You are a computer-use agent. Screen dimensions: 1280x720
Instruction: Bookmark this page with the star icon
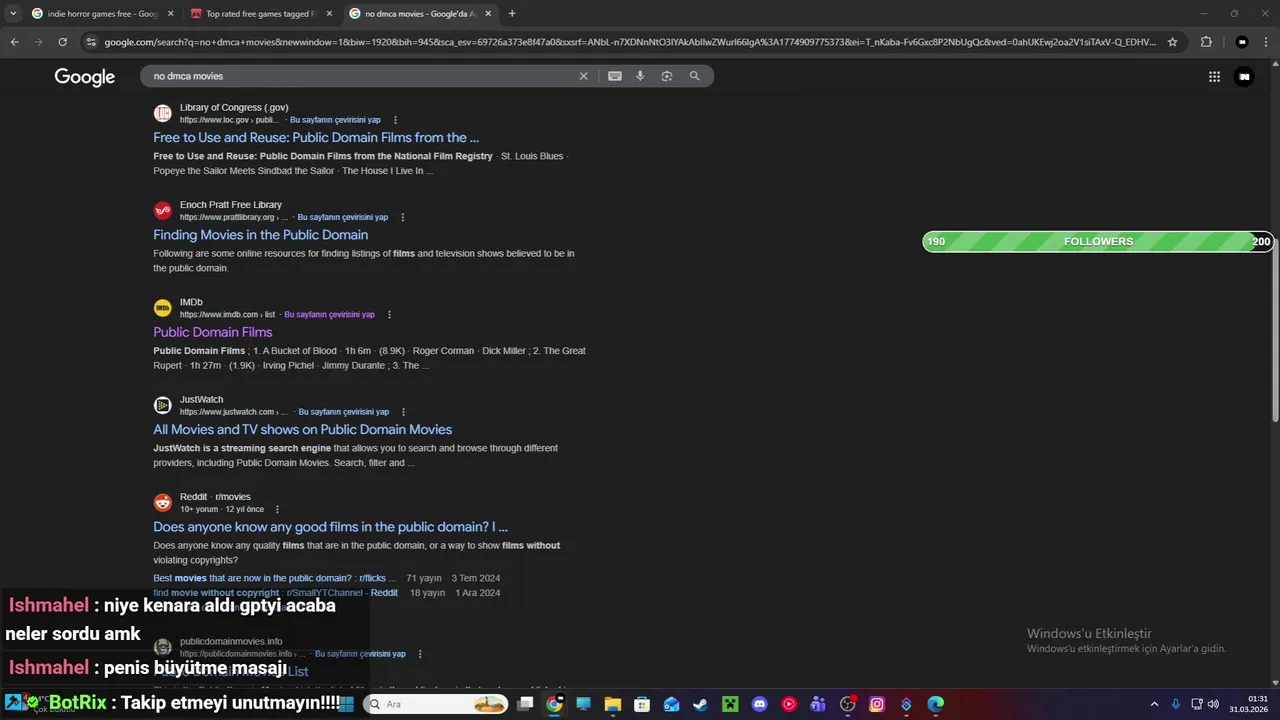tap(1172, 42)
